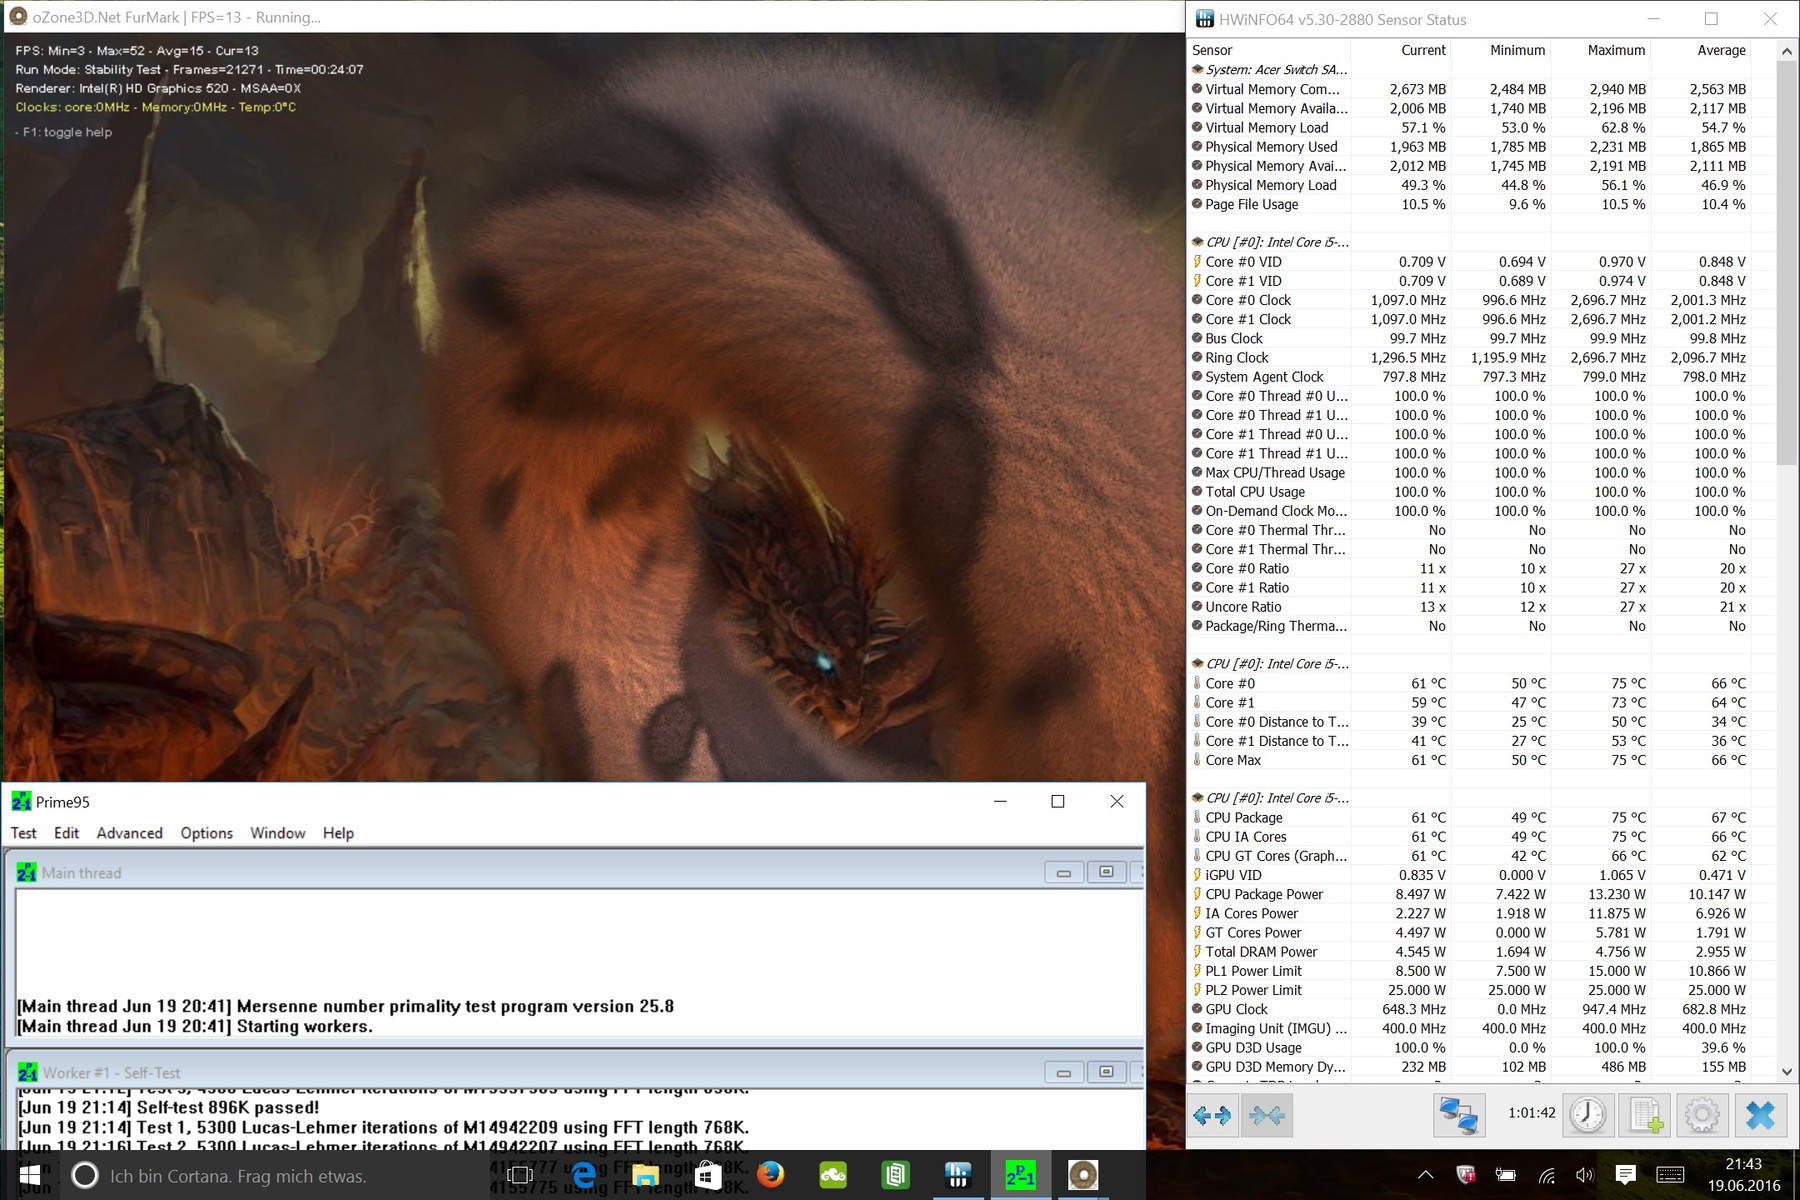The width and height of the screenshot is (1800, 1200).
Task: Open the battery status tray icon
Action: point(1505,1175)
